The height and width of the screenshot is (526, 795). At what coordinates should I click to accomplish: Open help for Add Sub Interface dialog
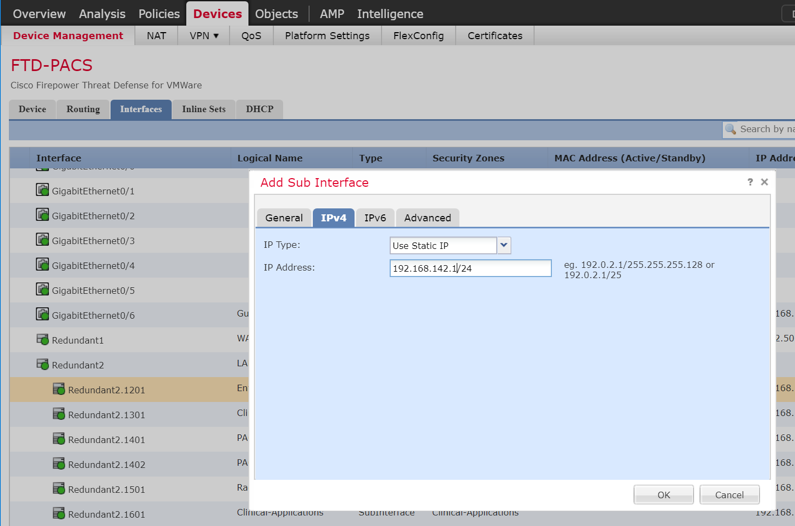coord(750,182)
